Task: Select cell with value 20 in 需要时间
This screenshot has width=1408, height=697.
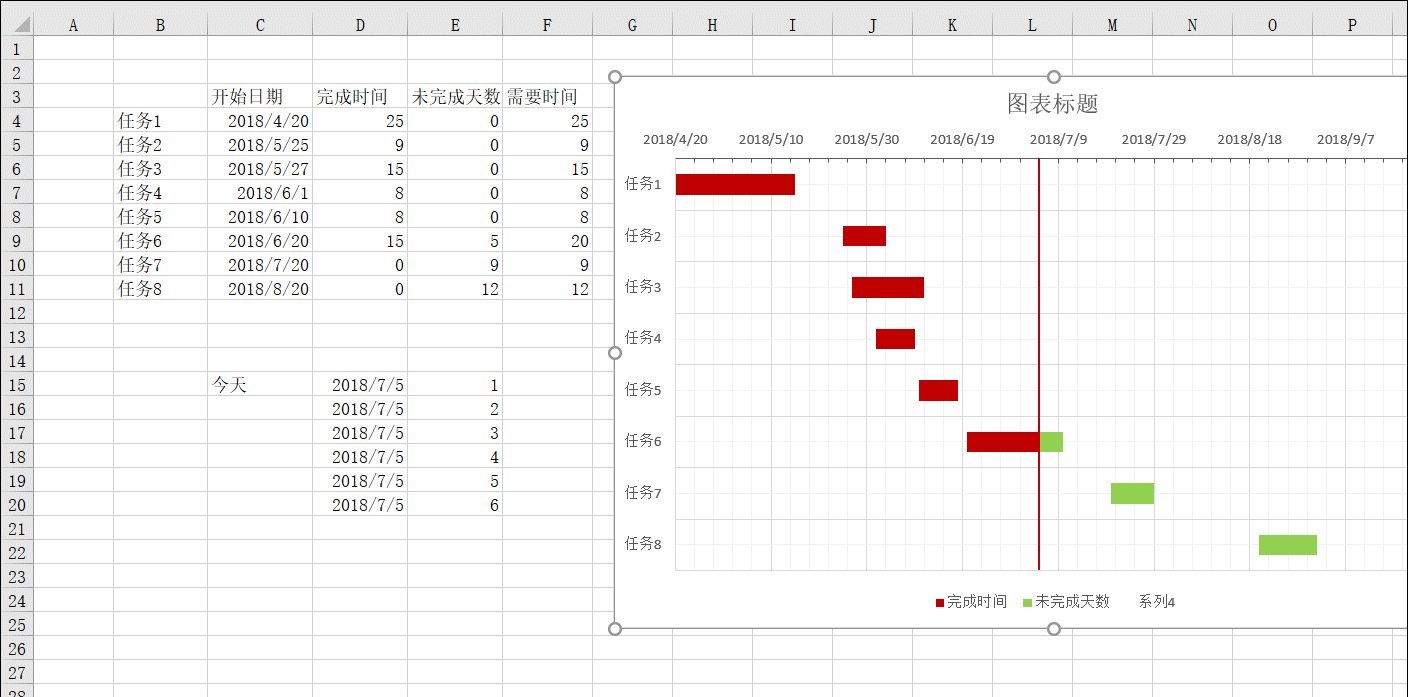Action: point(547,241)
